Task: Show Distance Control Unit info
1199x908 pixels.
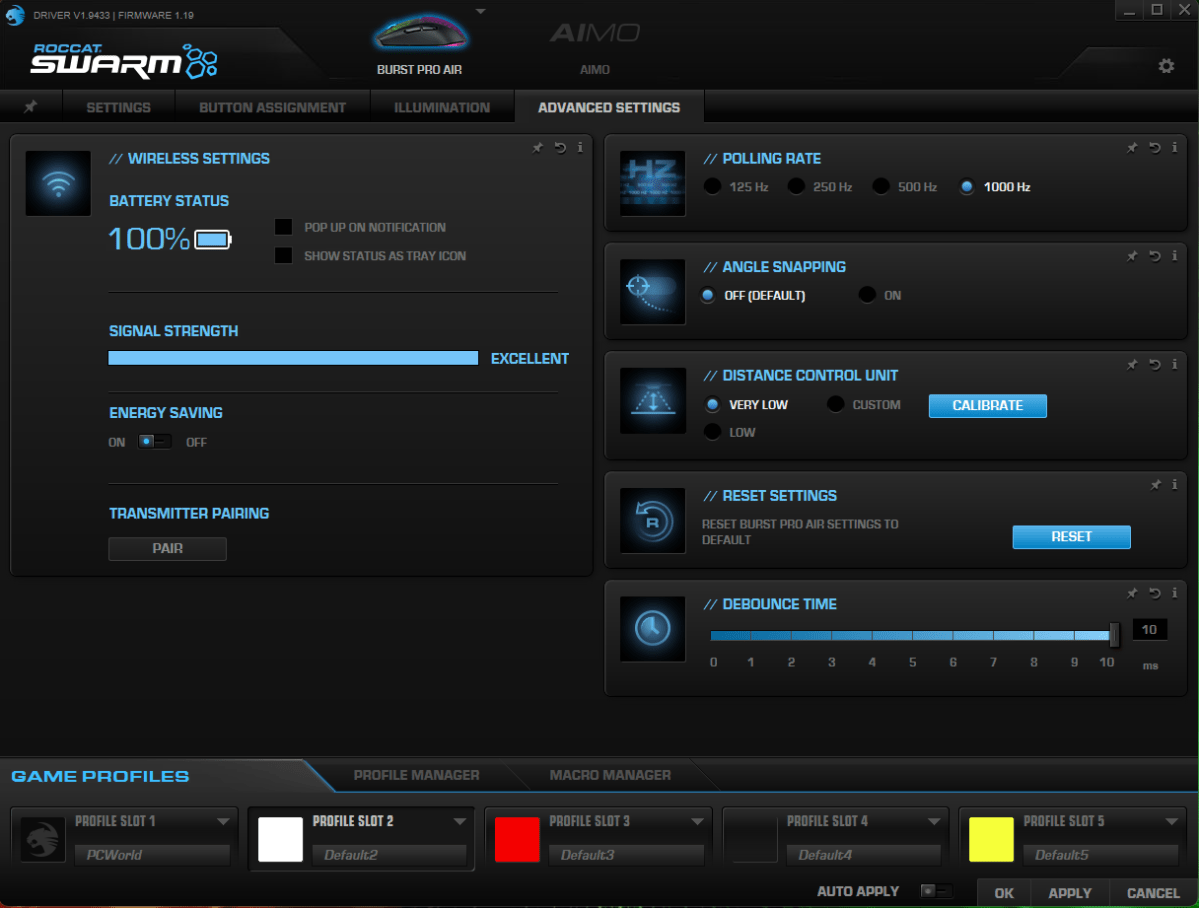Action: (1175, 364)
